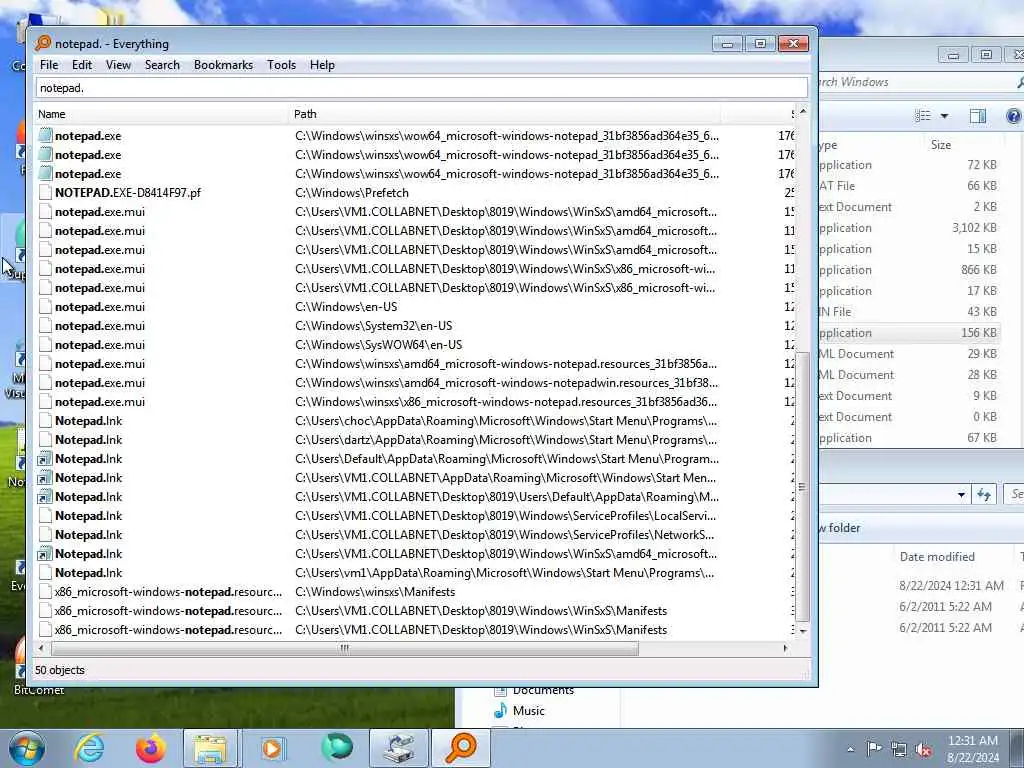The image size is (1024, 768).
Task: Open Music in Explorer navigation pane
Action: [x=528, y=711]
